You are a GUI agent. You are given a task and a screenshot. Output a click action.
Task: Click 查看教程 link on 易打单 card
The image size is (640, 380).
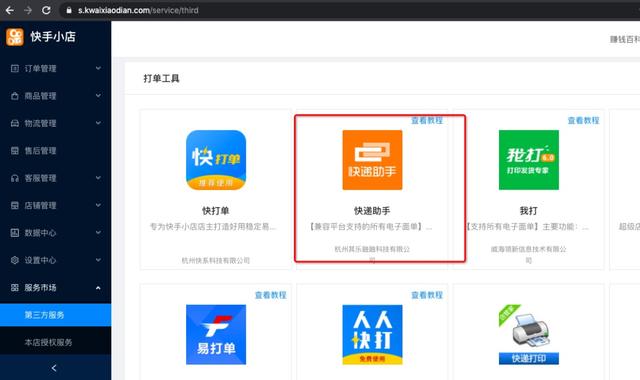270,295
